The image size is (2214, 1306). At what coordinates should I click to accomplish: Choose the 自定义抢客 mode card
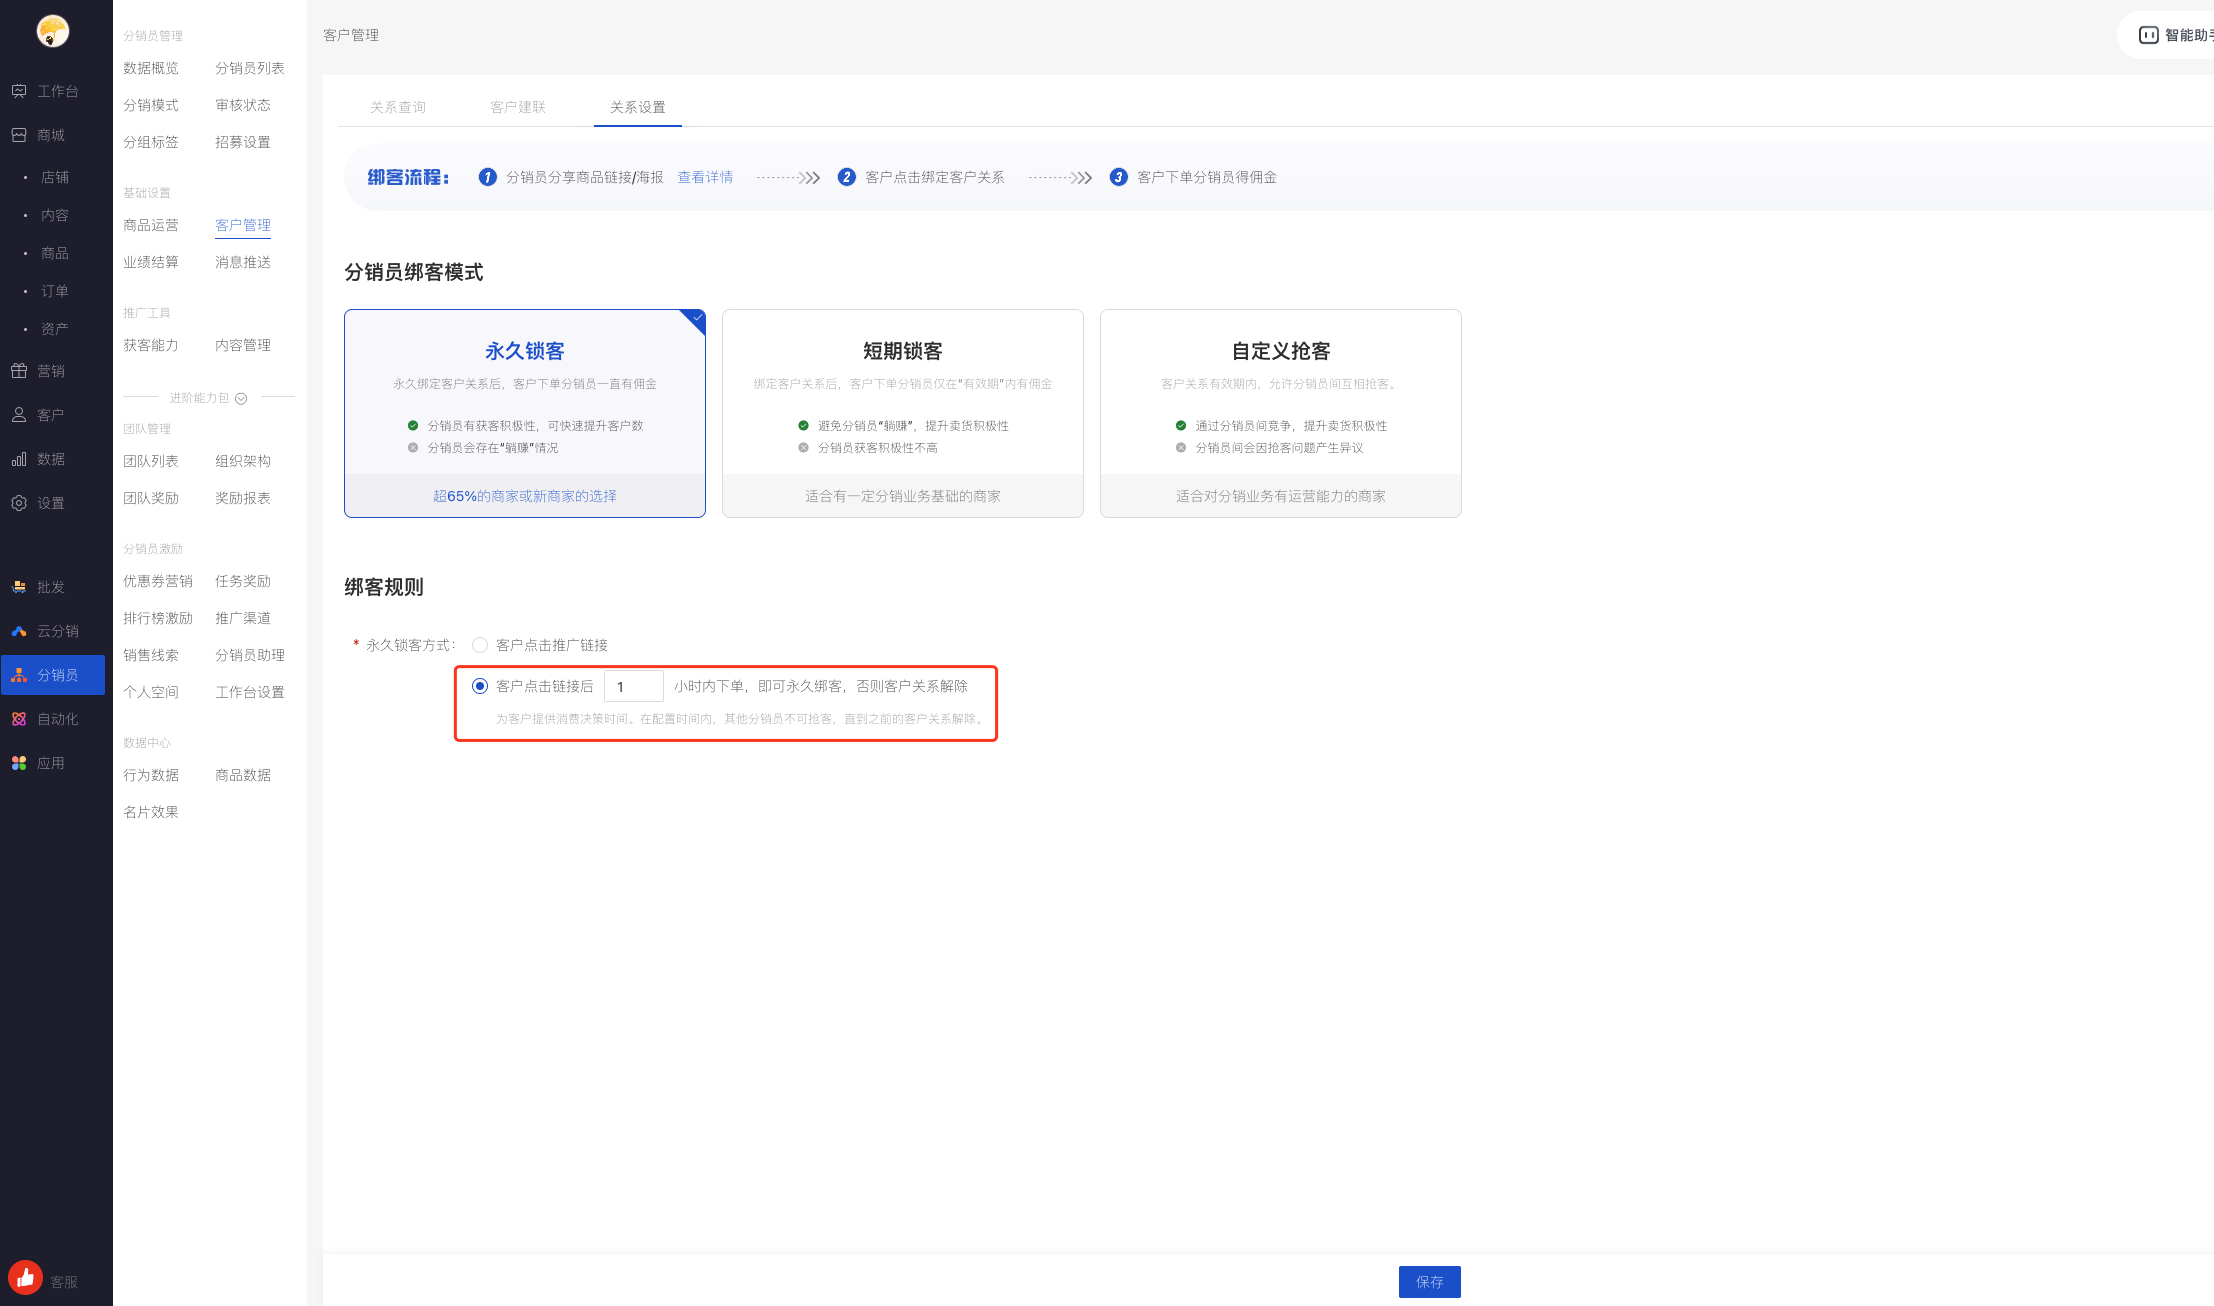click(x=1281, y=413)
